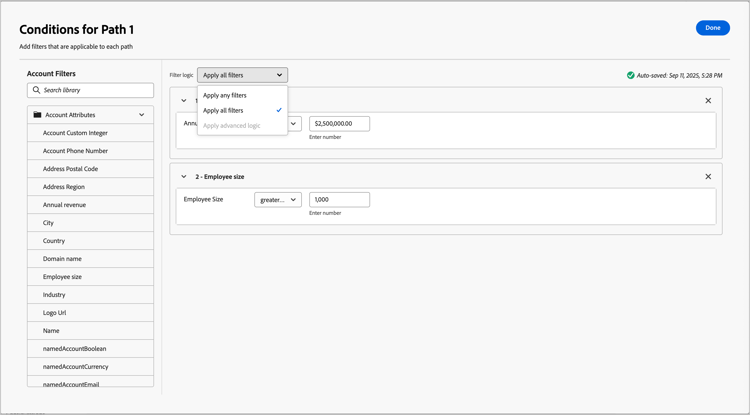750x415 pixels.
Task: Open the greater operator dropdown for Employee Size
Action: [278, 200]
